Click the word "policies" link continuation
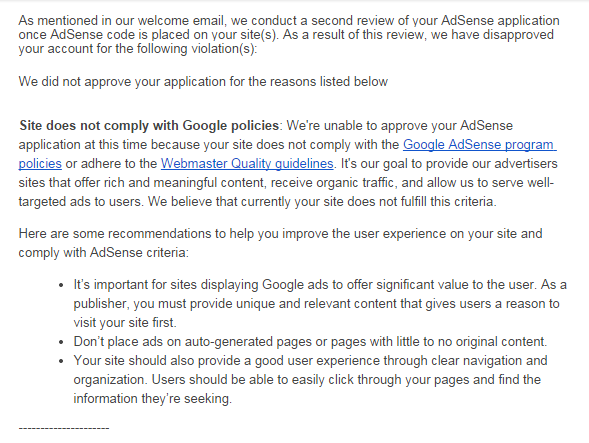The image size is (589, 443). (40, 163)
